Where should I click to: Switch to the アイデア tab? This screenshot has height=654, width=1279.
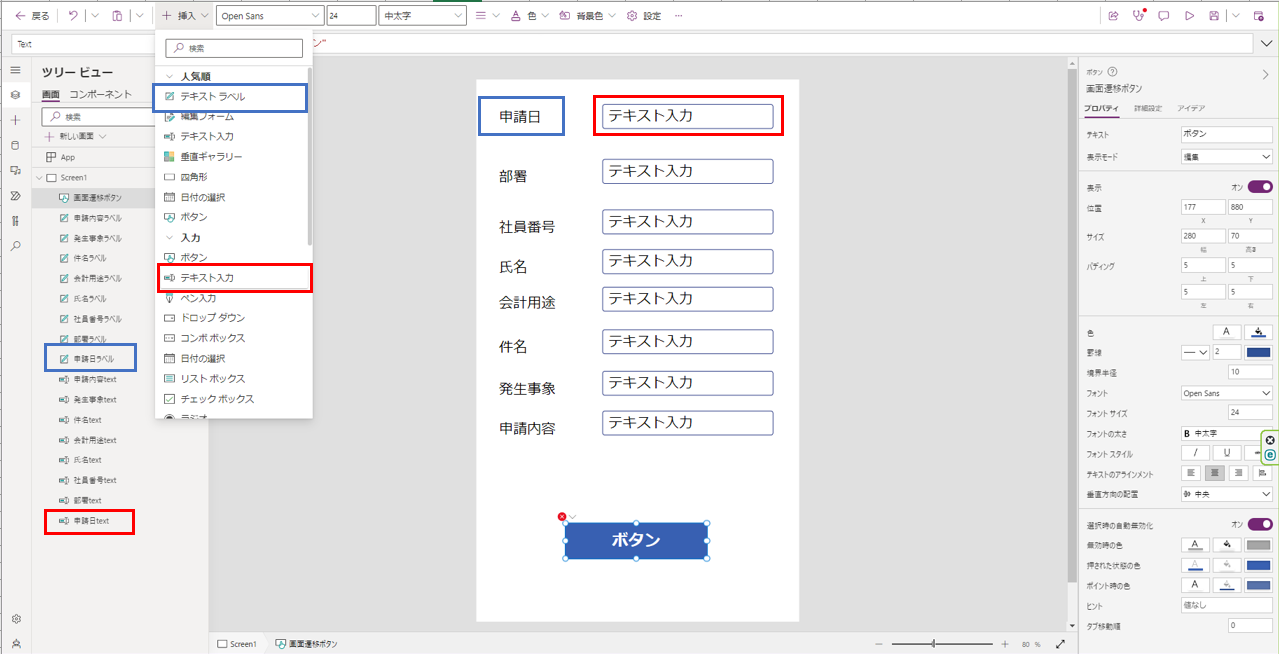[x=1191, y=108]
